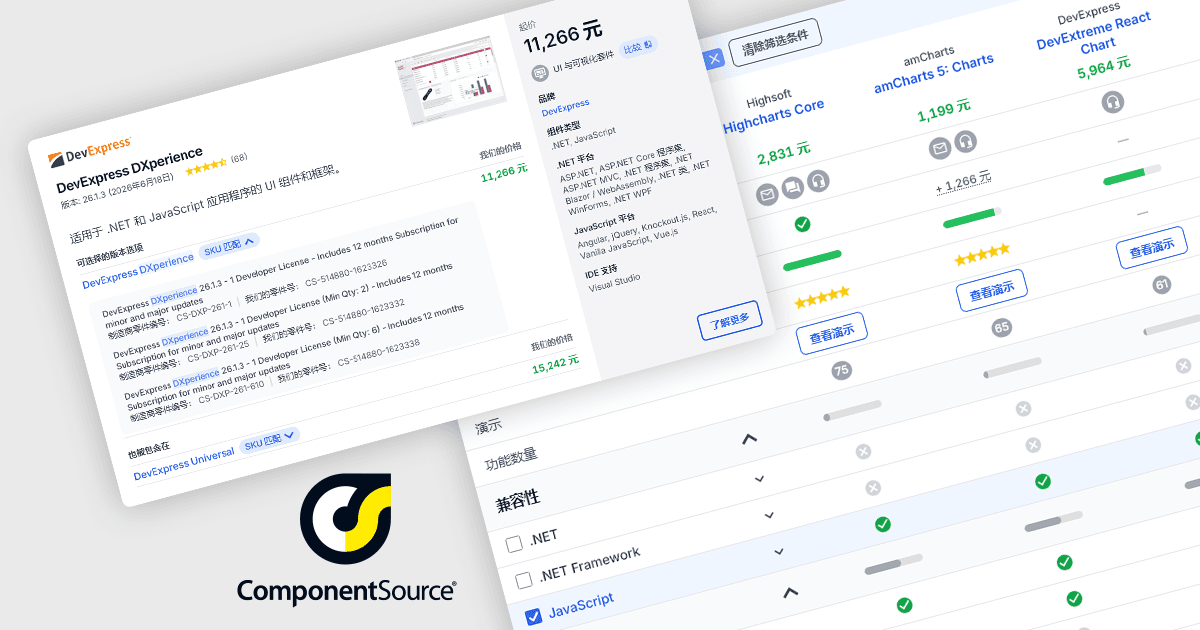Click the 比较 compare button
The height and width of the screenshot is (630, 1200).
tap(638, 46)
